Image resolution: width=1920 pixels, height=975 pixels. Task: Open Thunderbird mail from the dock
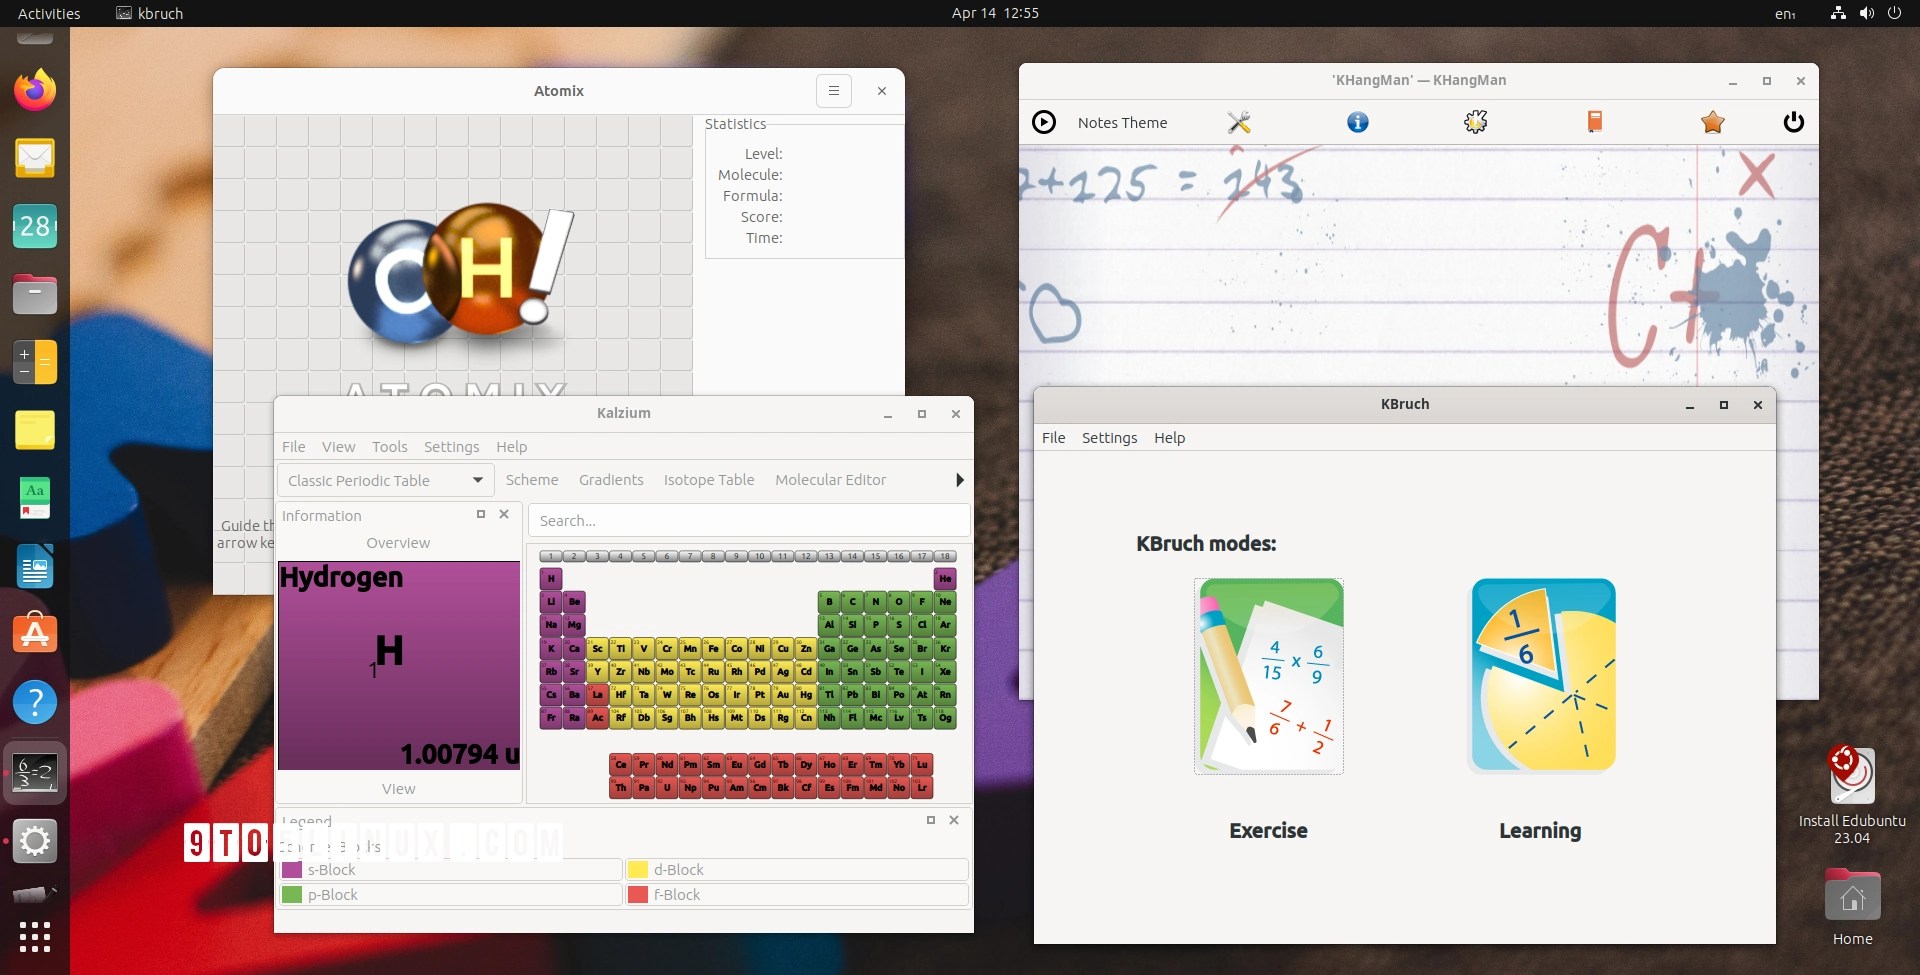[x=35, y=158]
